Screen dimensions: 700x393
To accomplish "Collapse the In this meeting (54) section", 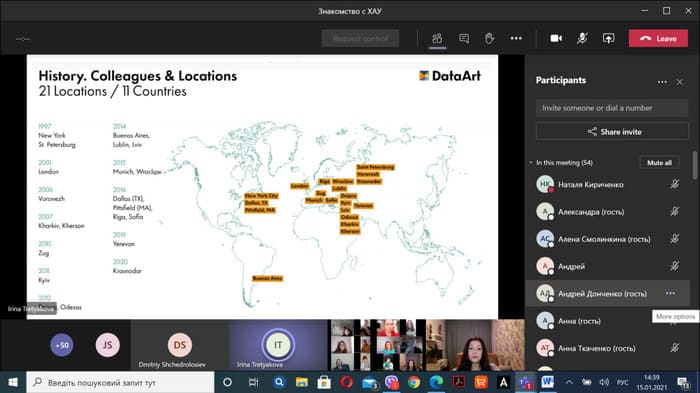I will point(531,163).
